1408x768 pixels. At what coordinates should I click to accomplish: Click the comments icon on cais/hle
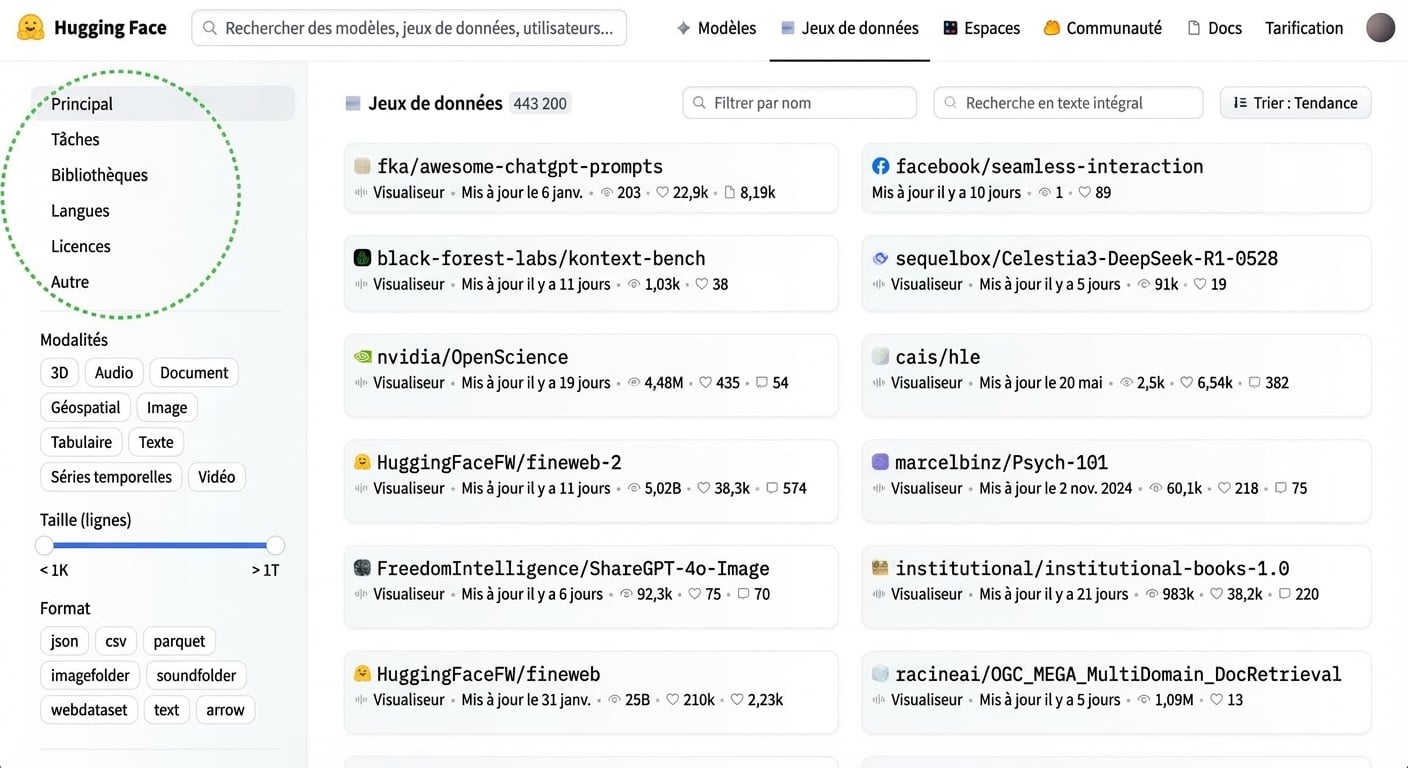coord(1254,383)
